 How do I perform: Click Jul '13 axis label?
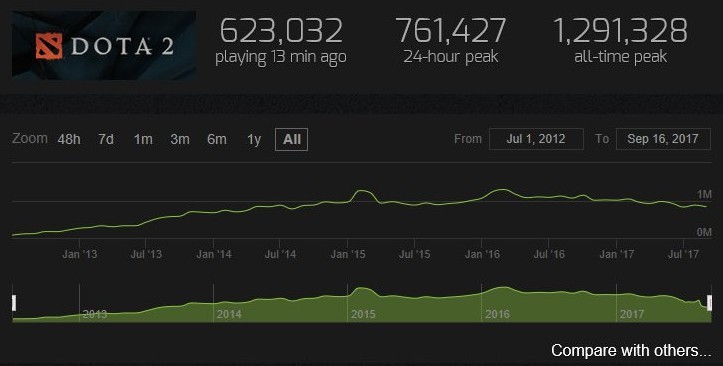146,254
